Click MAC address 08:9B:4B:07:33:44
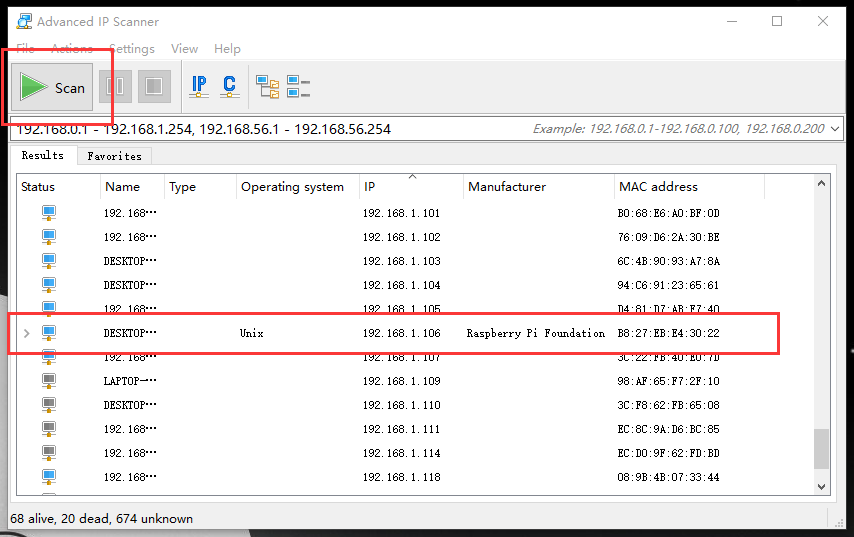Image resolution: width=854 pixels, height=537 pixels. [668, 477]
